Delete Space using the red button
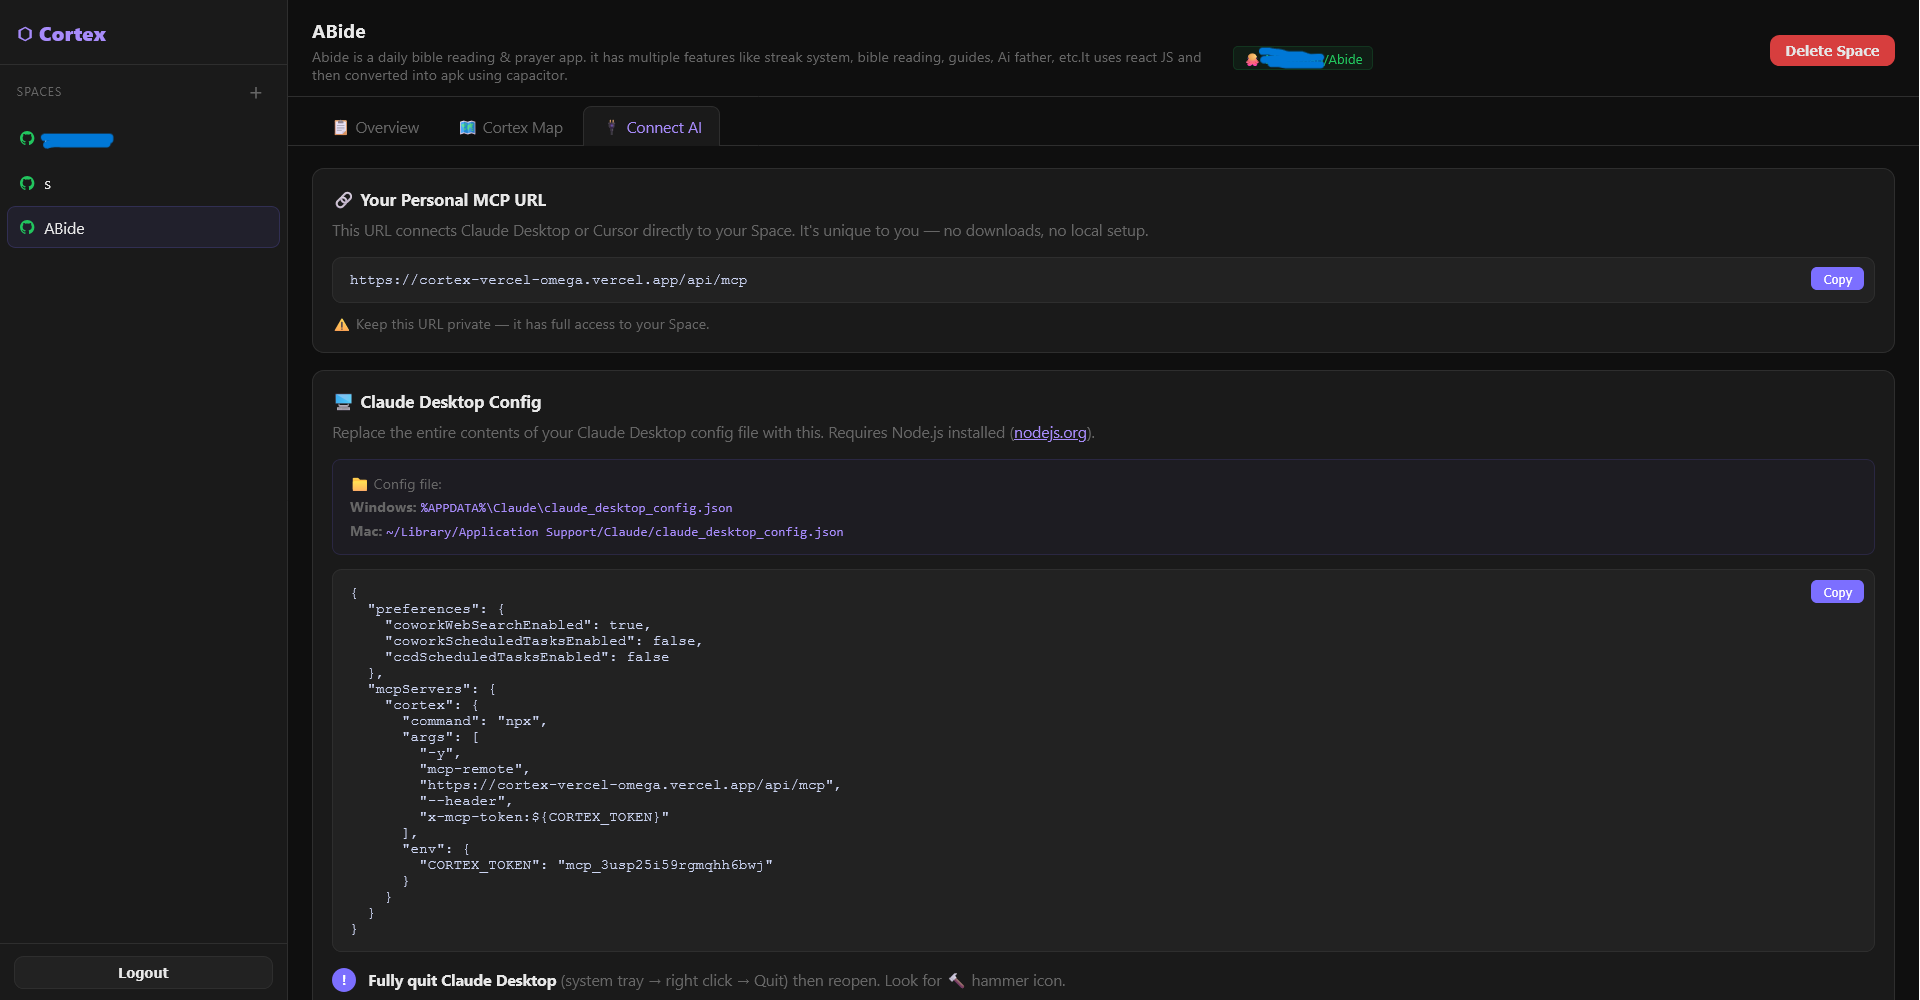The width and height of the screenshot is (1920, 1000). tap(1832, 50)
